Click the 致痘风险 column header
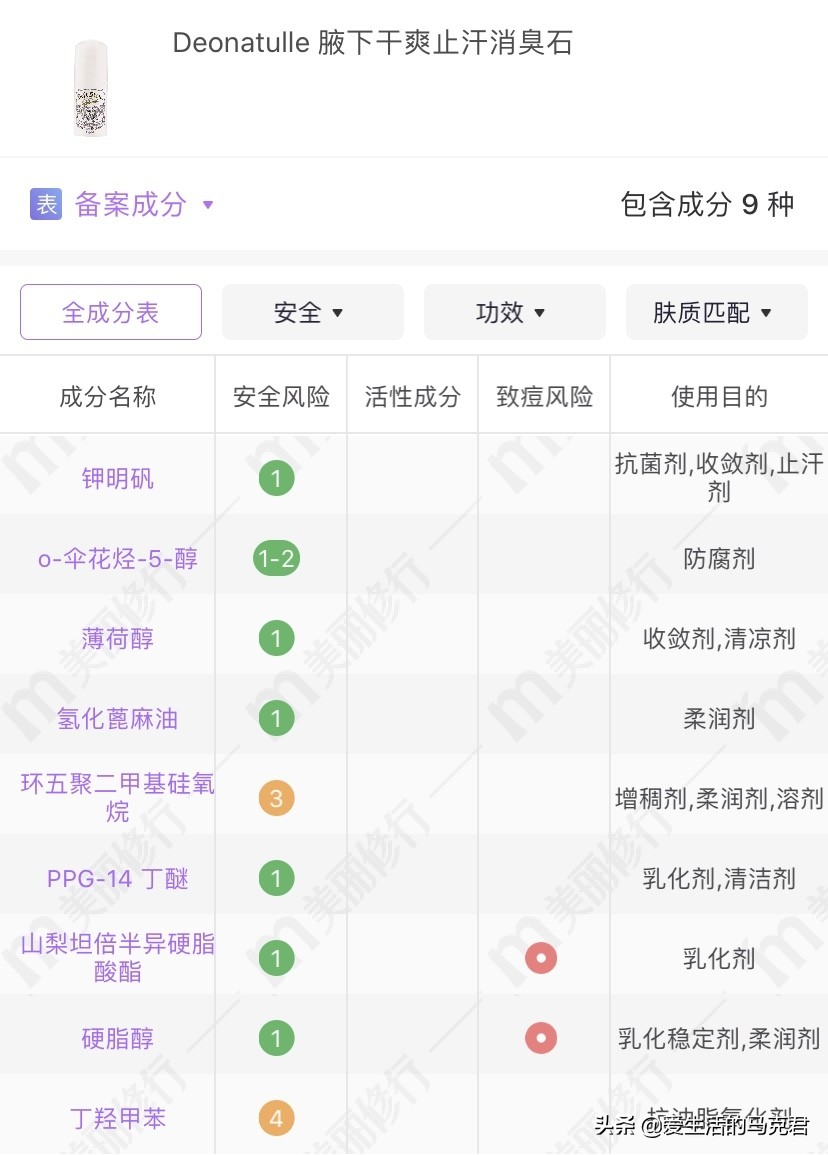This screenshot has height=1155, width=828. (x=543, y=395)
